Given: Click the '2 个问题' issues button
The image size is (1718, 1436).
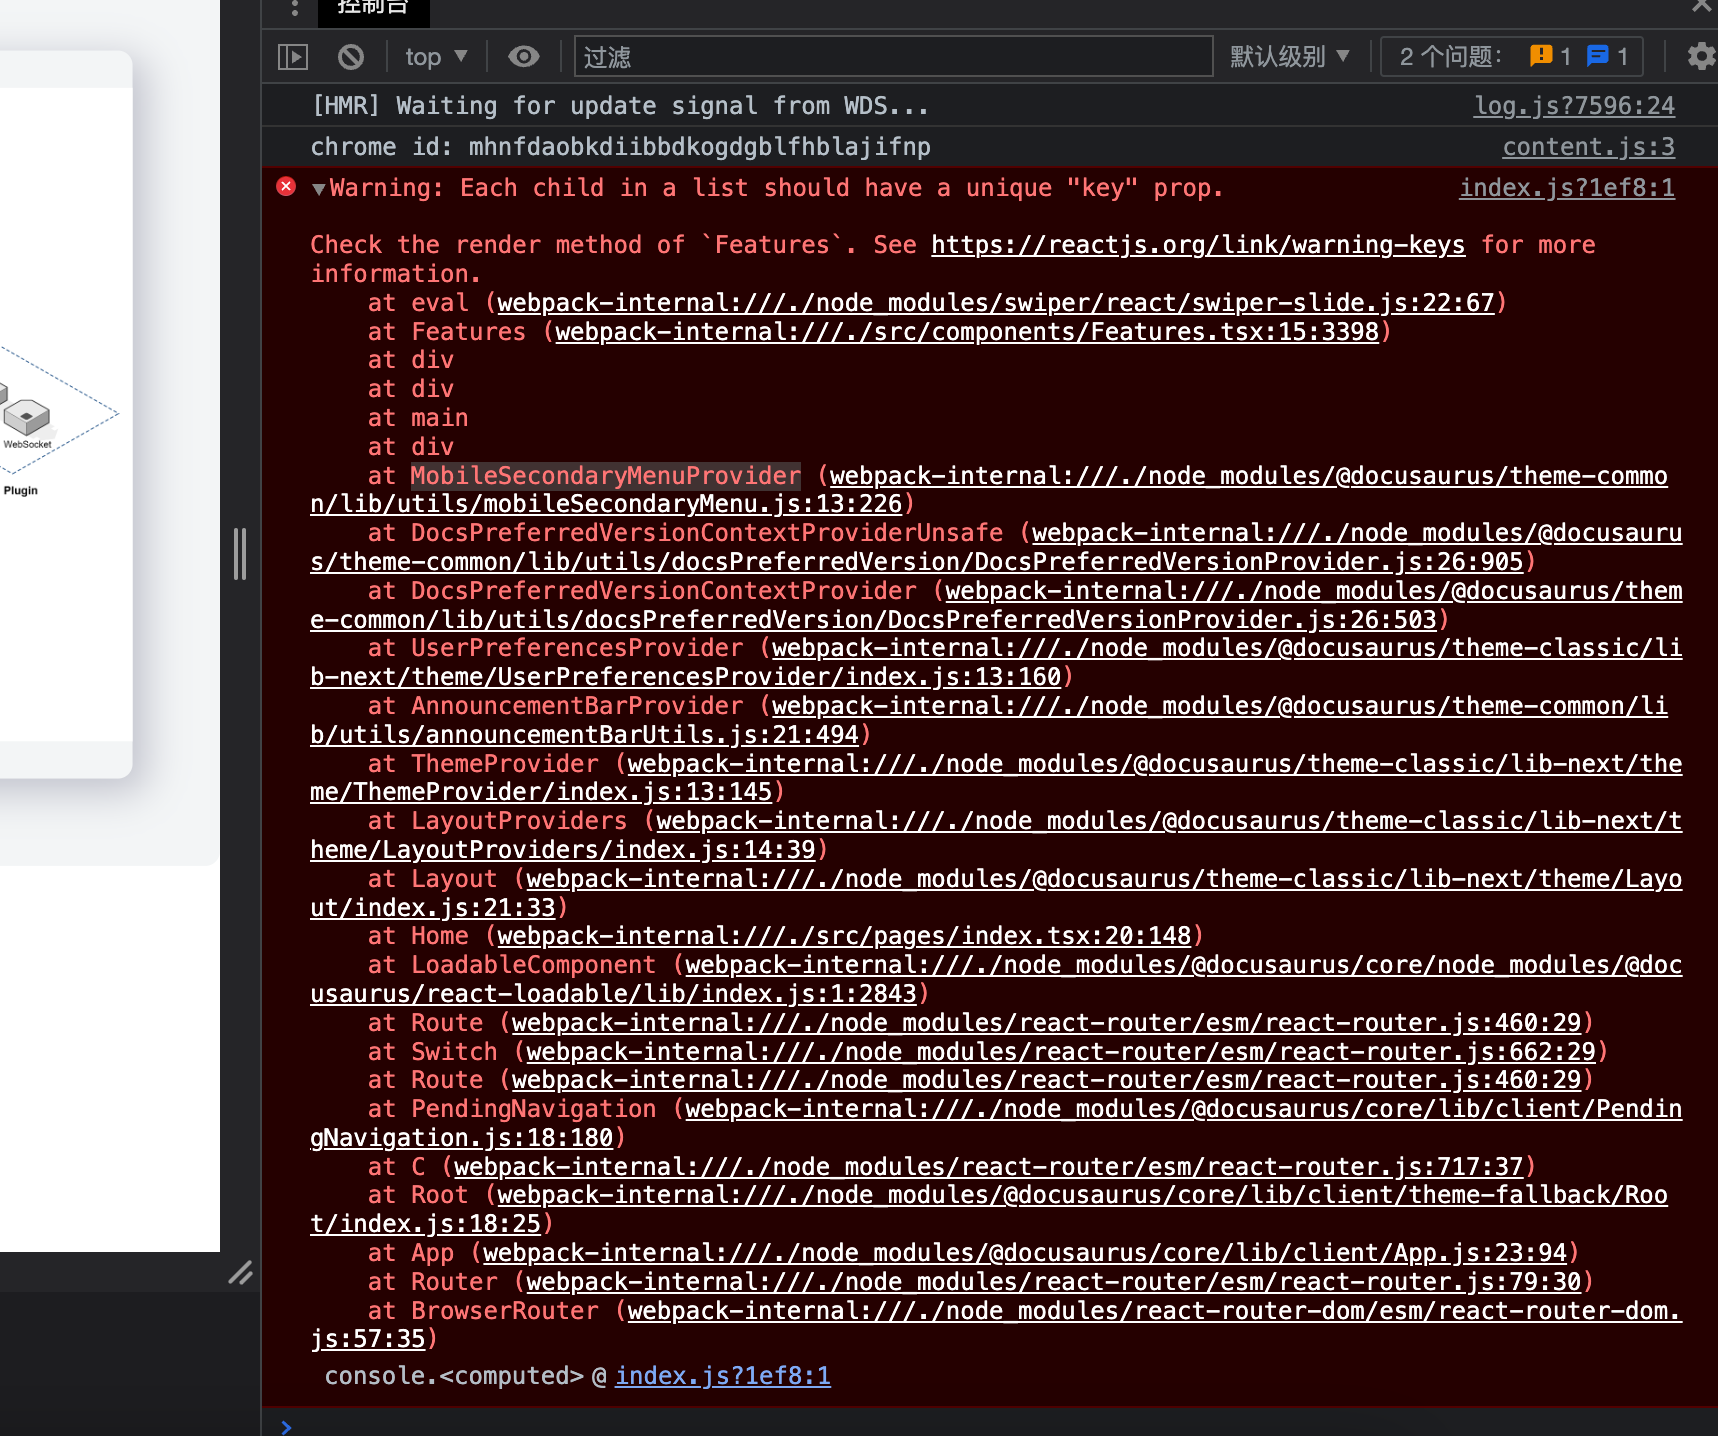Looking at the screenshot, I should [x=1450, y=56].
